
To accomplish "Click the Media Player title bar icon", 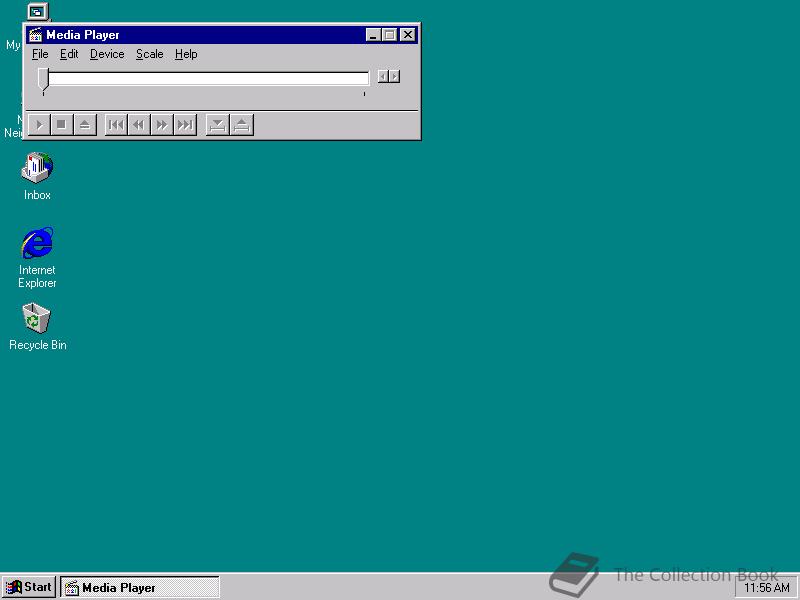I will [36, 35].
